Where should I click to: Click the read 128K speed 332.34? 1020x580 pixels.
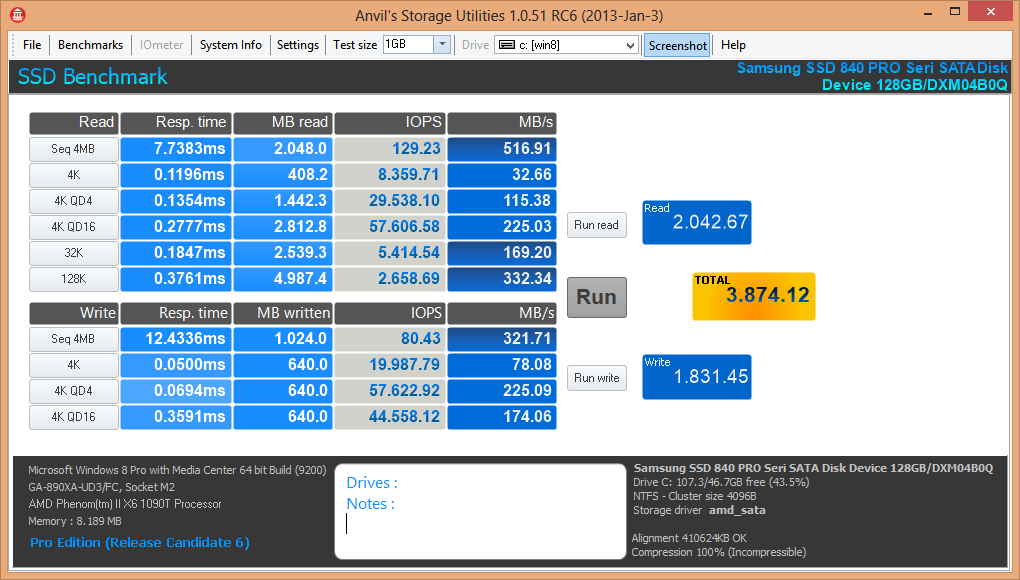pyautogui.click(x=502, y=279)
